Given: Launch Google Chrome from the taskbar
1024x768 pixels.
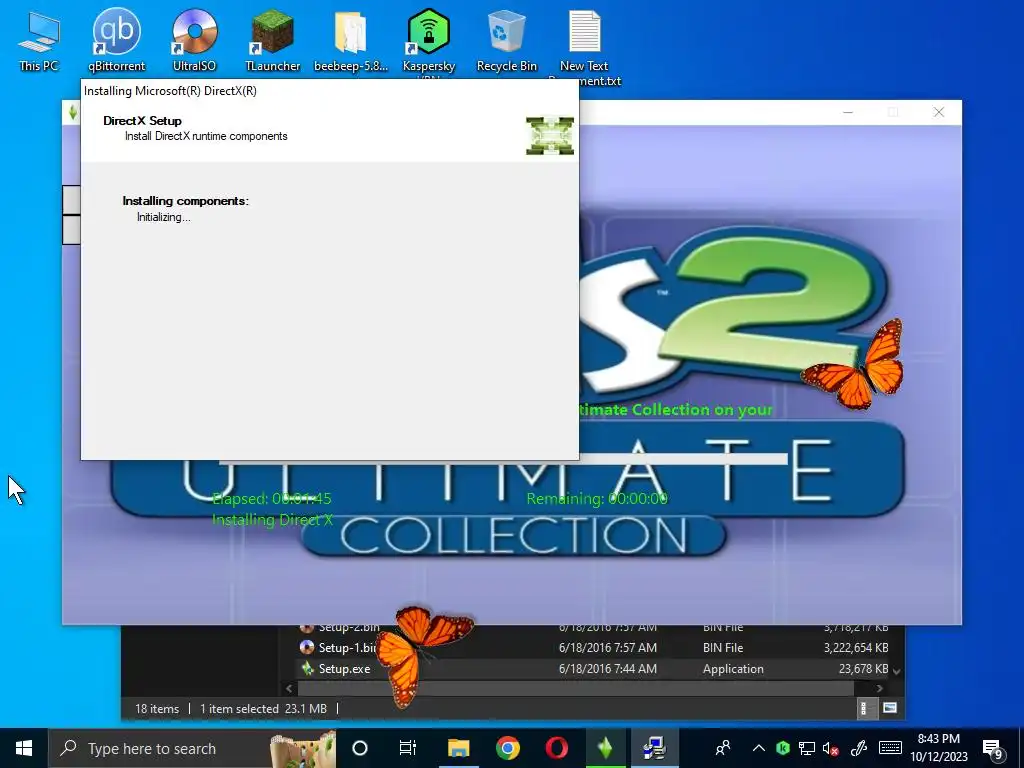Looking at the screenshot, I should pos(507,748).
